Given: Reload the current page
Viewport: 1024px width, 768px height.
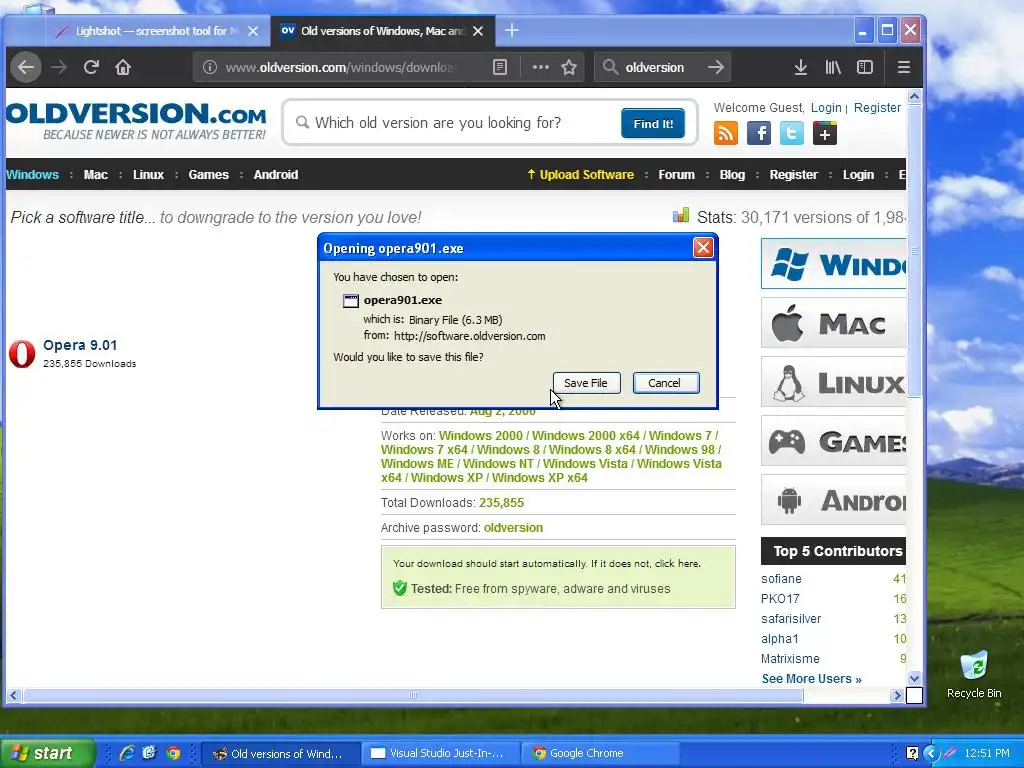Looking at the screenshot, I should (x=91, y=67).
